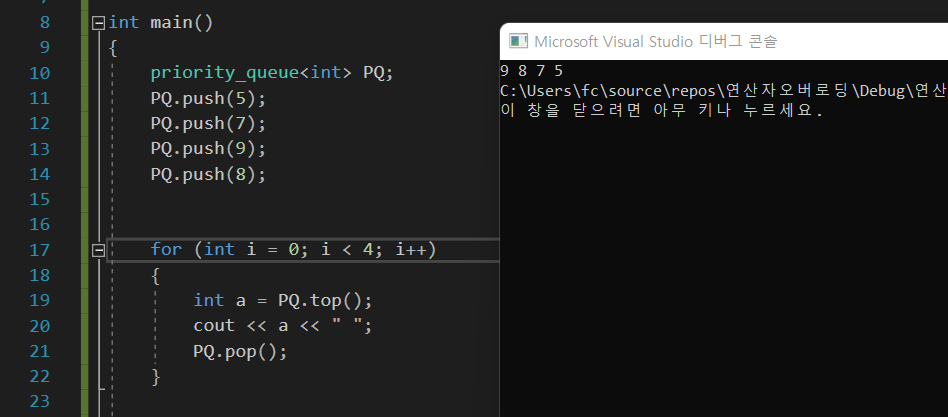Click line number 23 in the gutter

[40, 401]
